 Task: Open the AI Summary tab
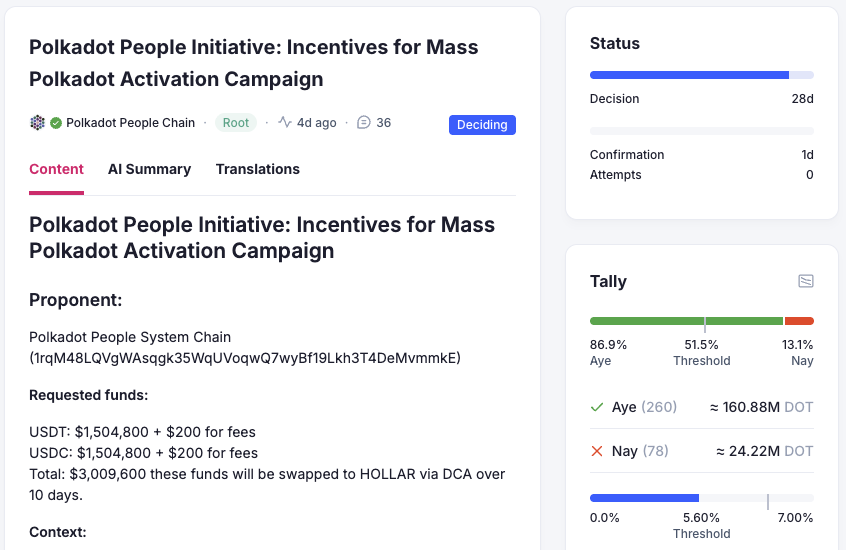click(149, 169)
